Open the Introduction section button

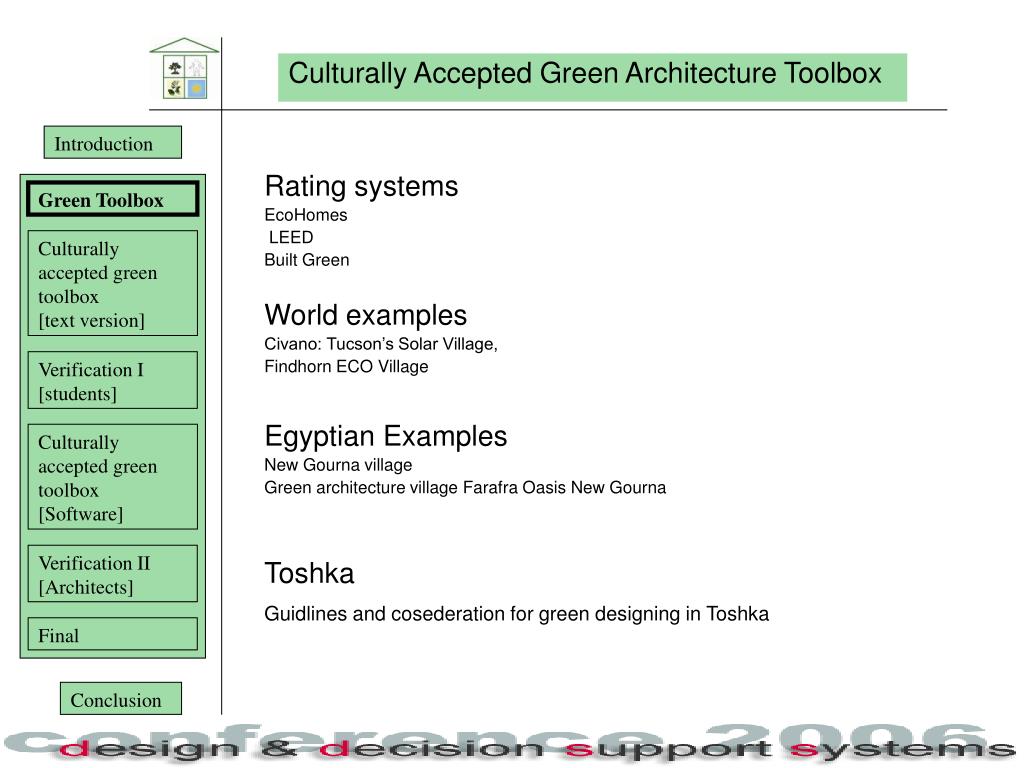112,142
